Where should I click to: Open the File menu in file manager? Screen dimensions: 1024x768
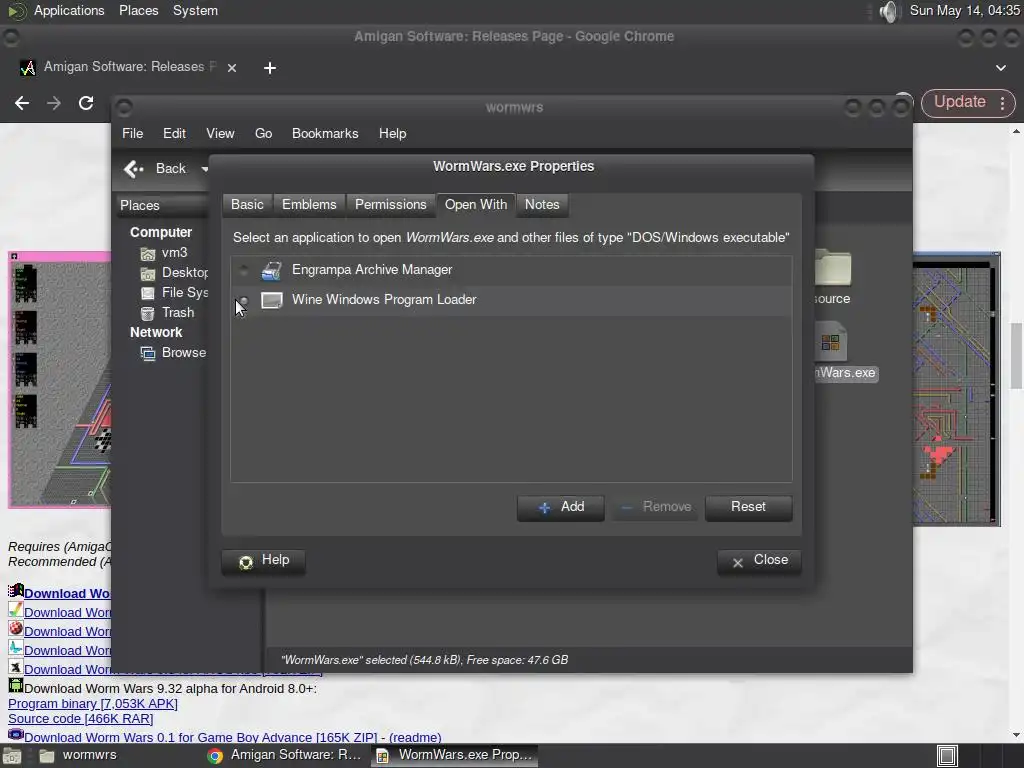[133, 133]
